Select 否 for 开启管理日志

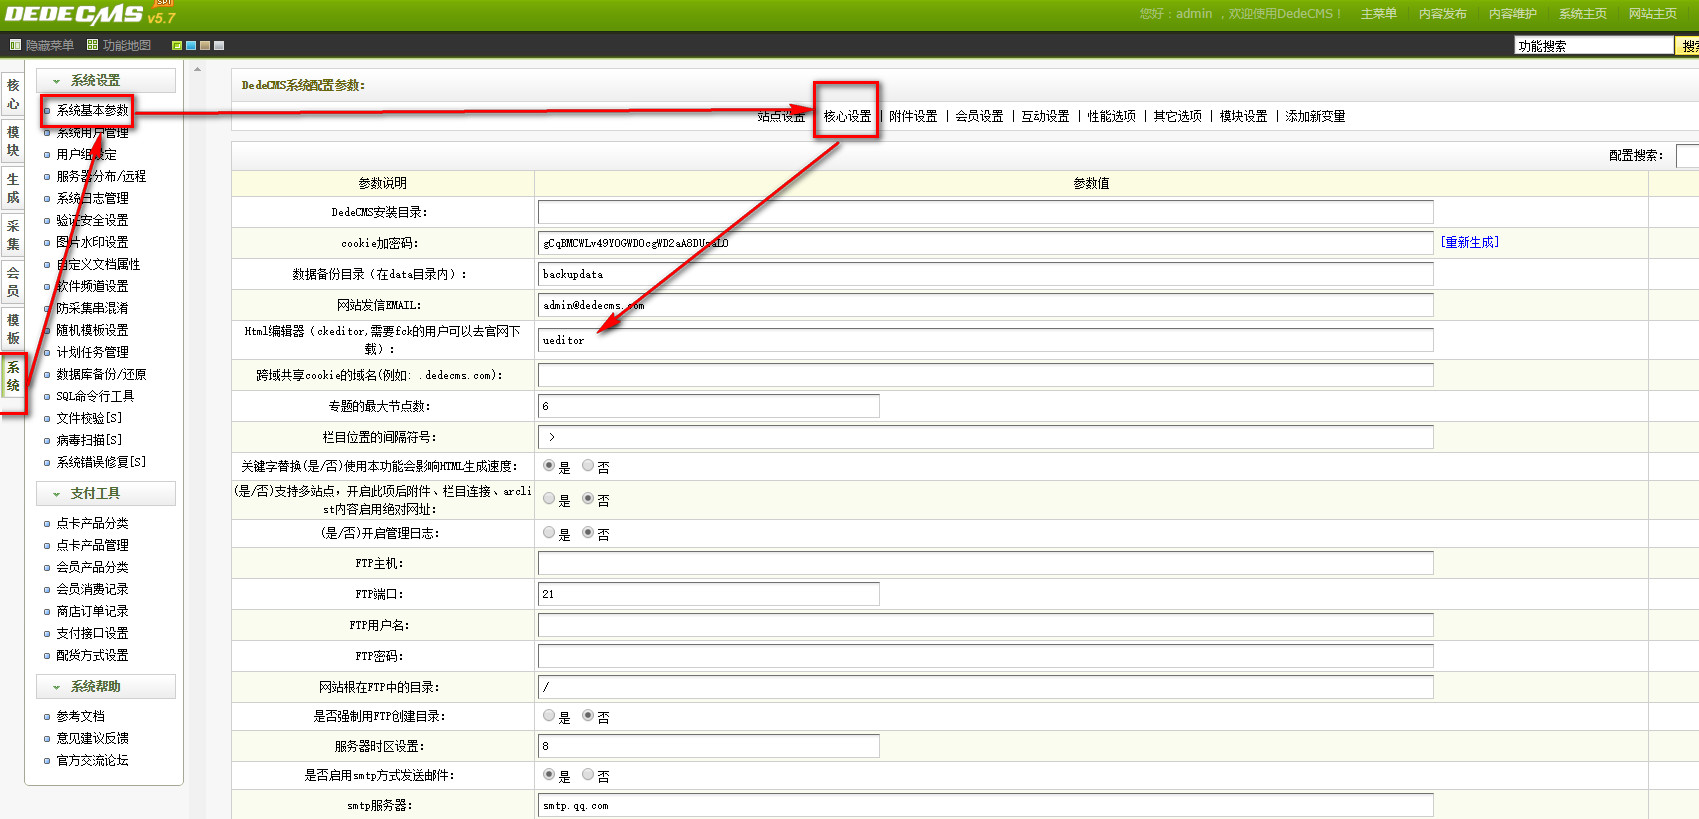588,533
